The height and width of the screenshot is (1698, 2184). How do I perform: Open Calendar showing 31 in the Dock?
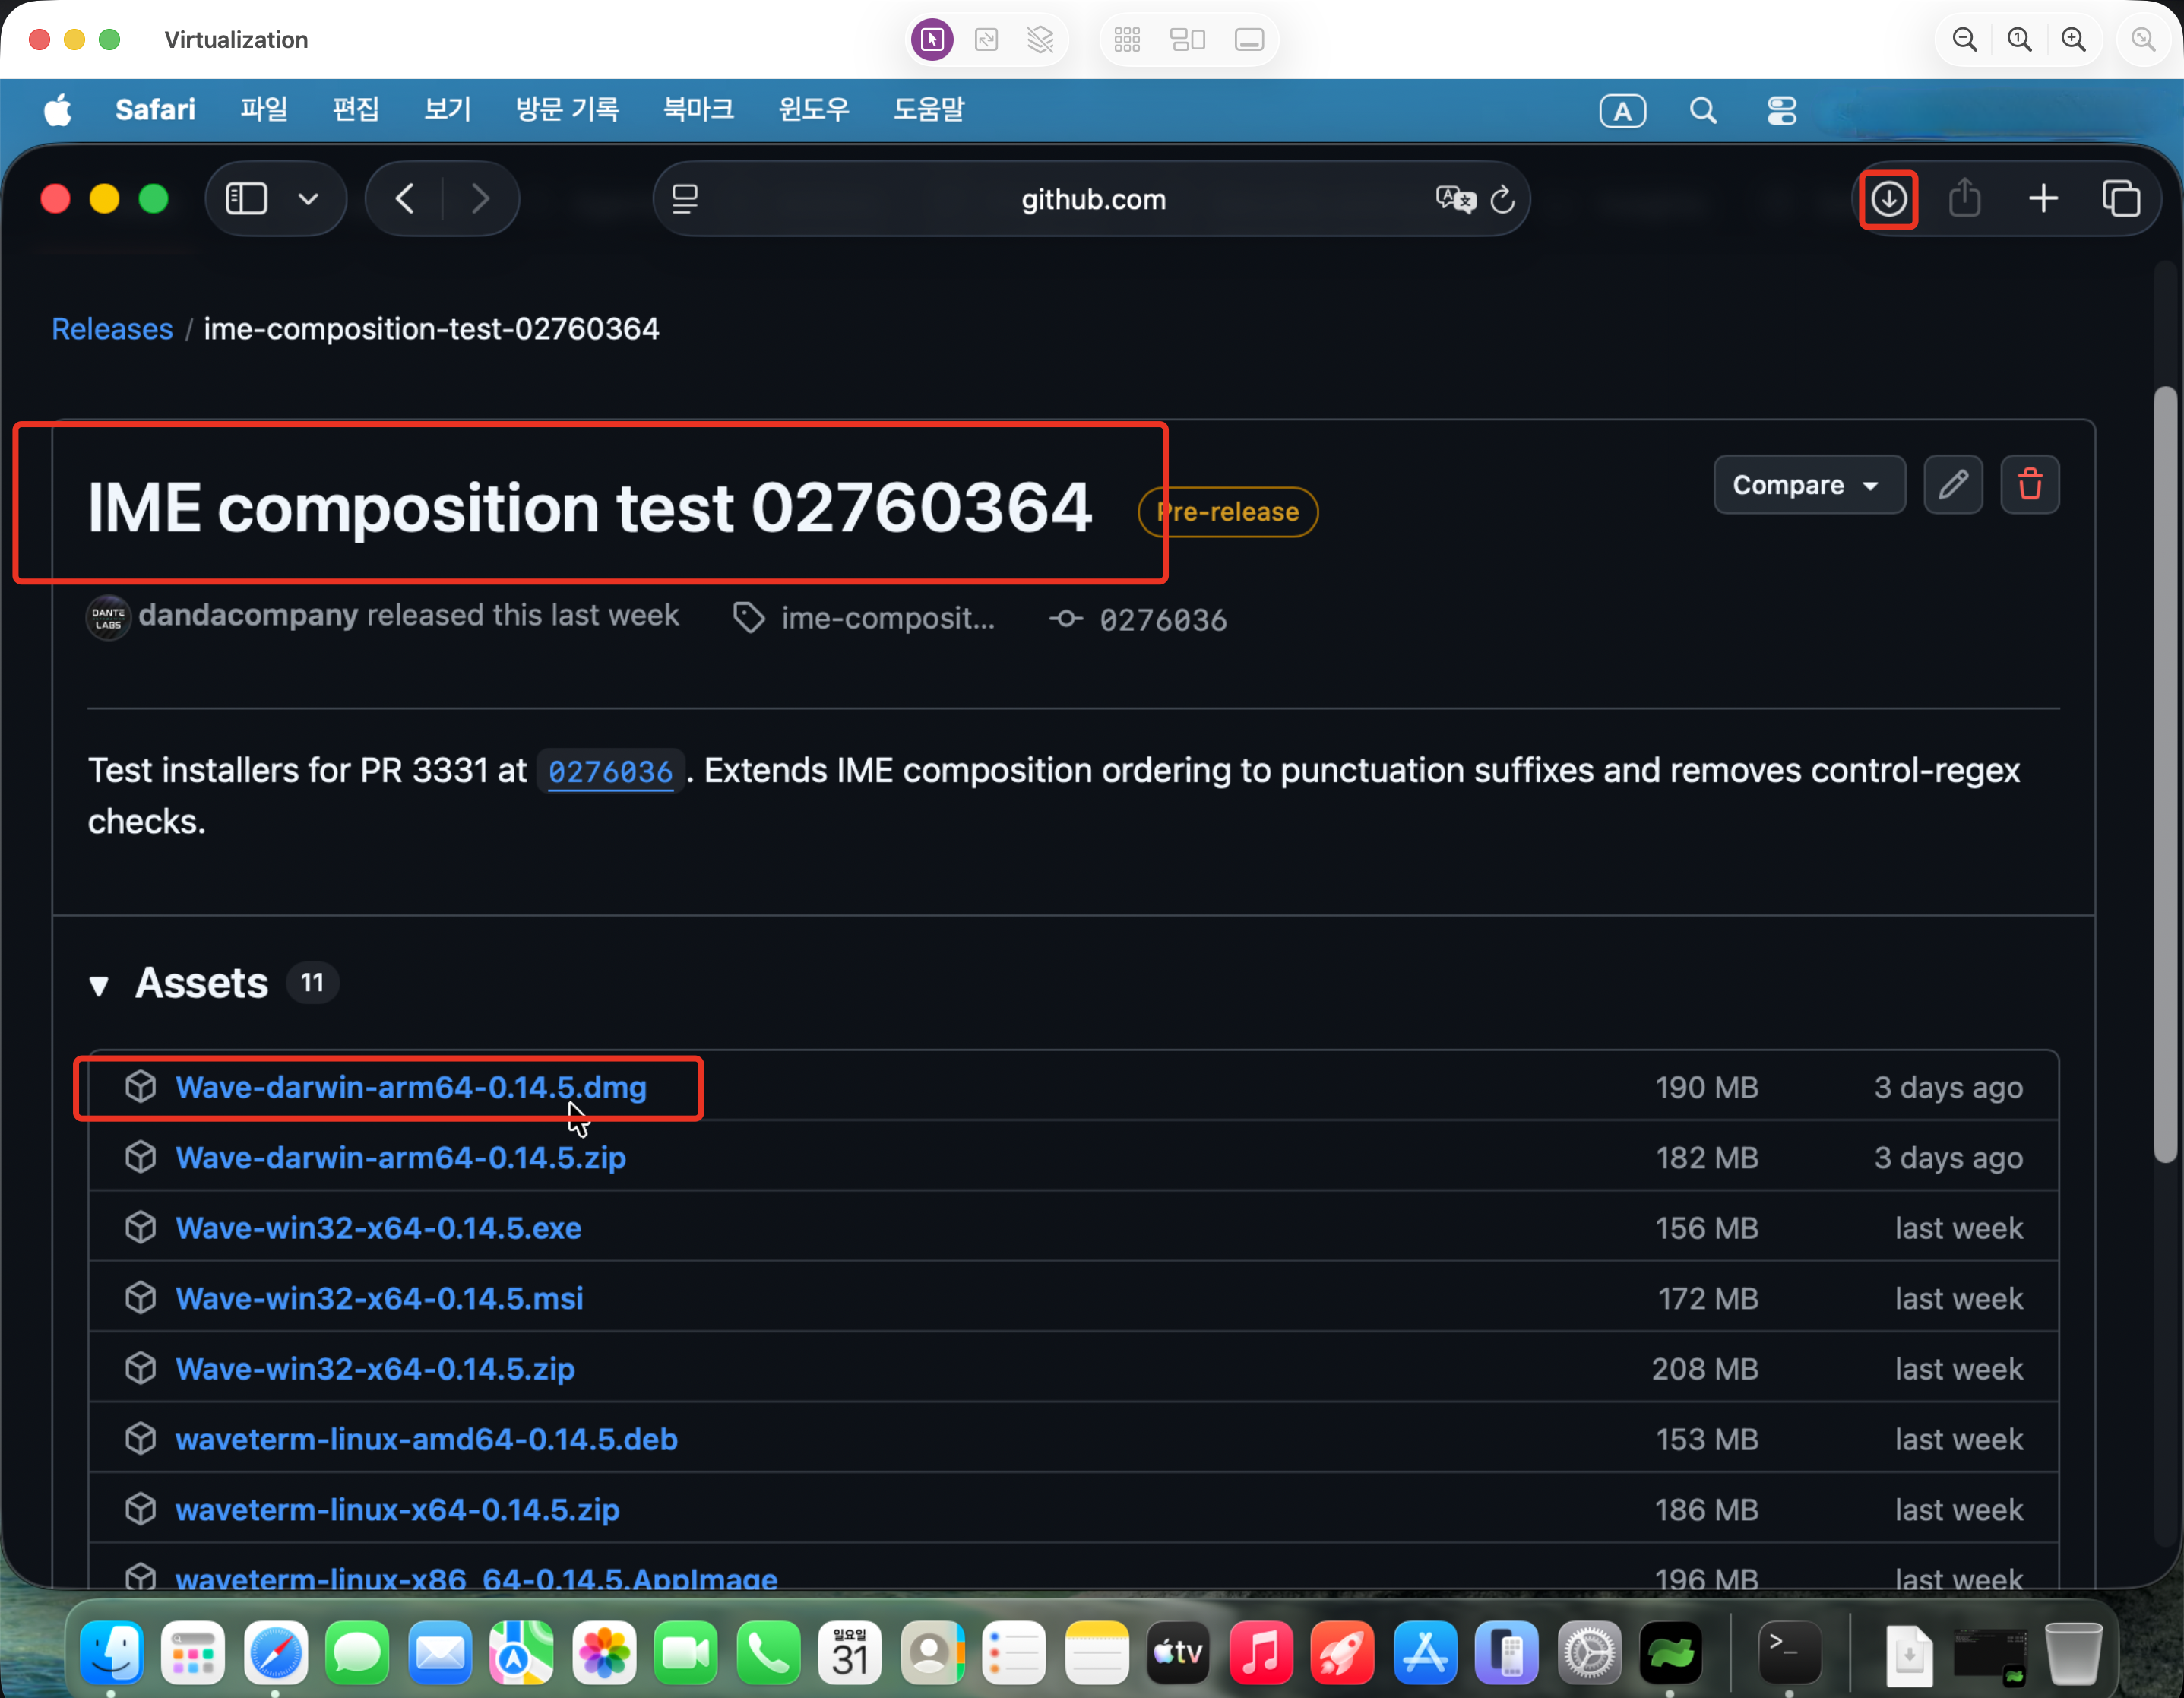pyautogui.click(x=850, y=1651)
